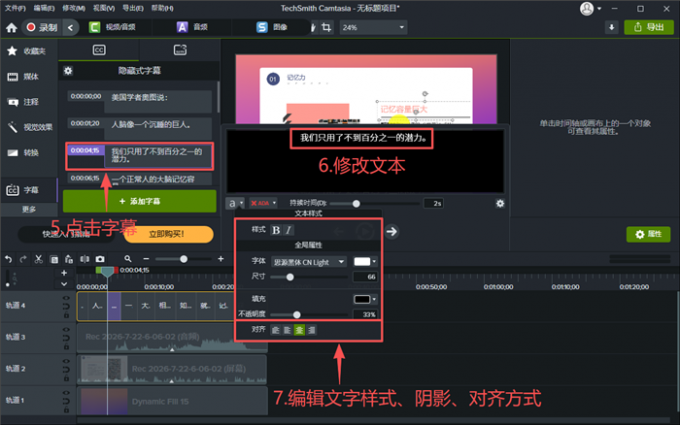Screen dimensions: 680x425
Task: Click the download arrow icon near export
Action: point(611,27)
